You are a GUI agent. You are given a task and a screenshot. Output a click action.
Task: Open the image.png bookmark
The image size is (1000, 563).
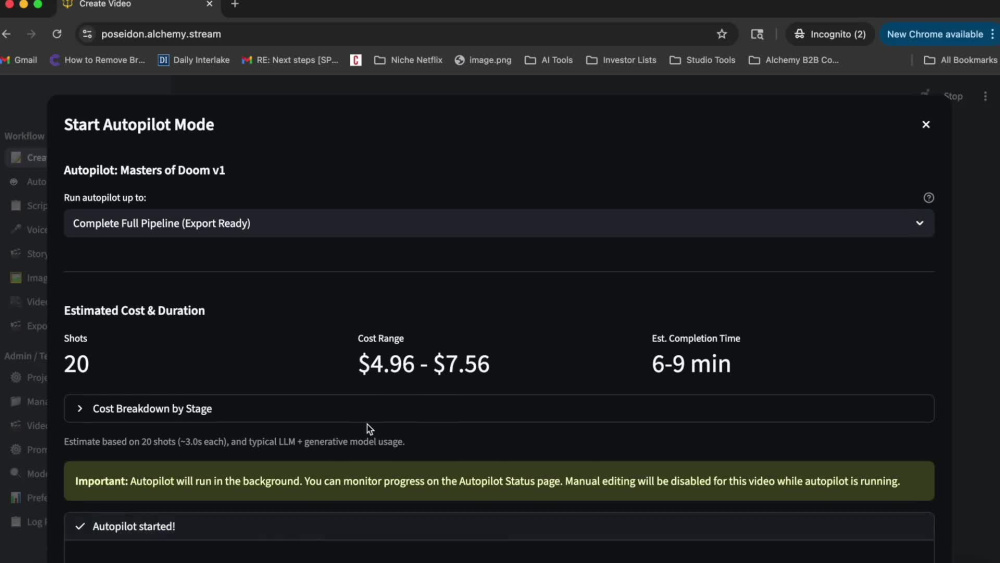click(483, 60)
